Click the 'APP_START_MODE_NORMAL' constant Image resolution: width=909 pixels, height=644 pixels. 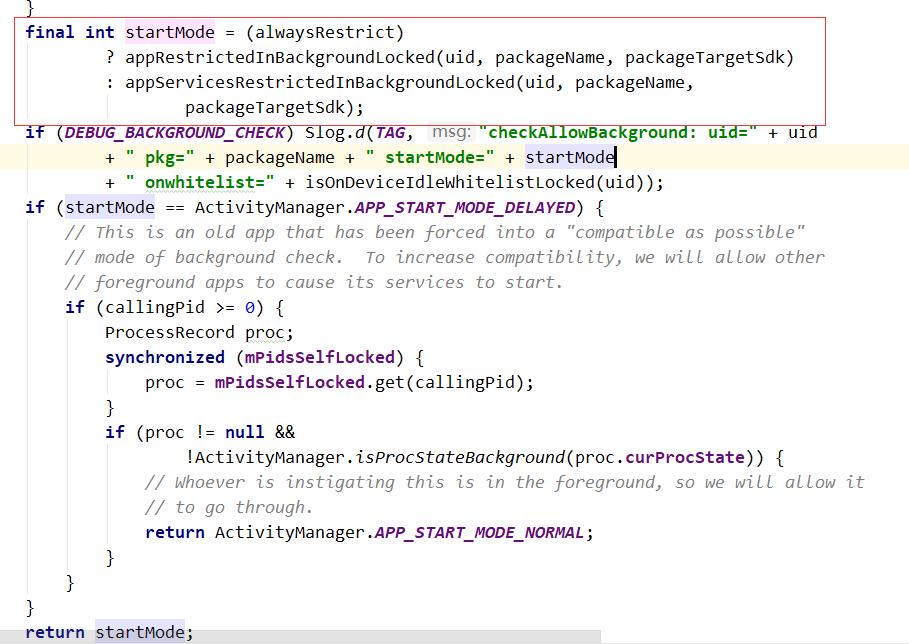point(479,533)
